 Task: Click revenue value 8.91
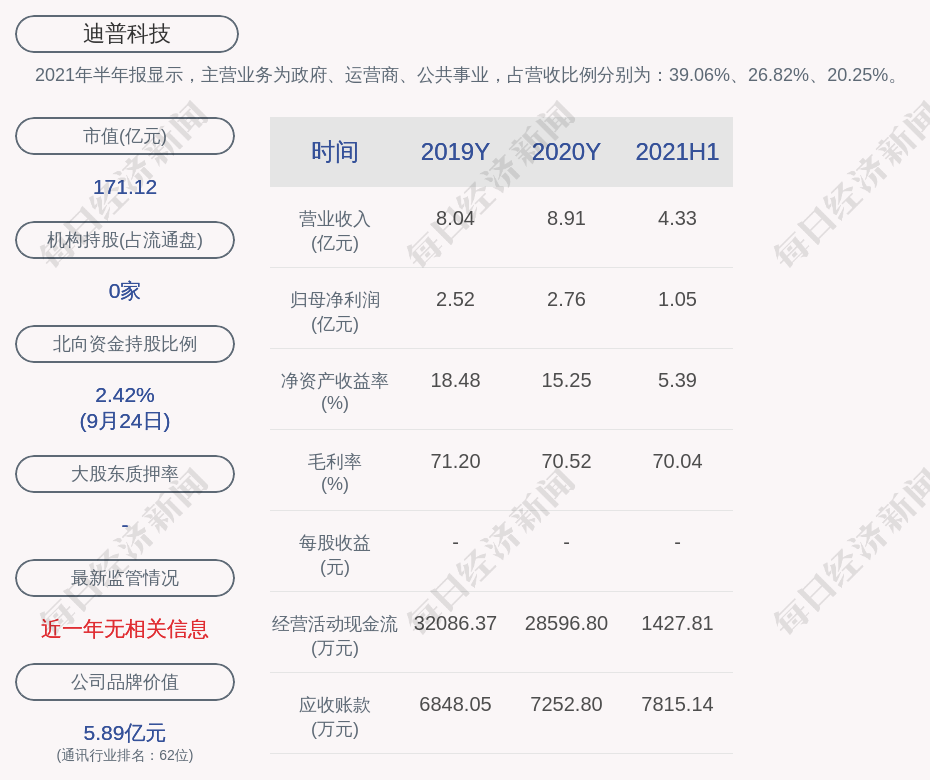566,218
